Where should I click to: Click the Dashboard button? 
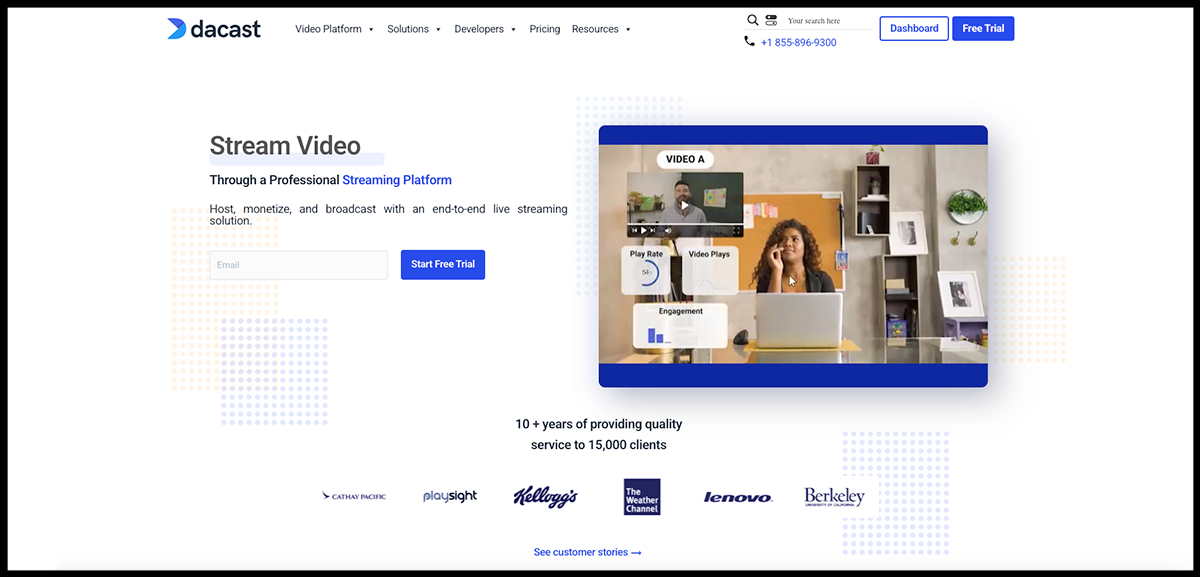[914, 29]
